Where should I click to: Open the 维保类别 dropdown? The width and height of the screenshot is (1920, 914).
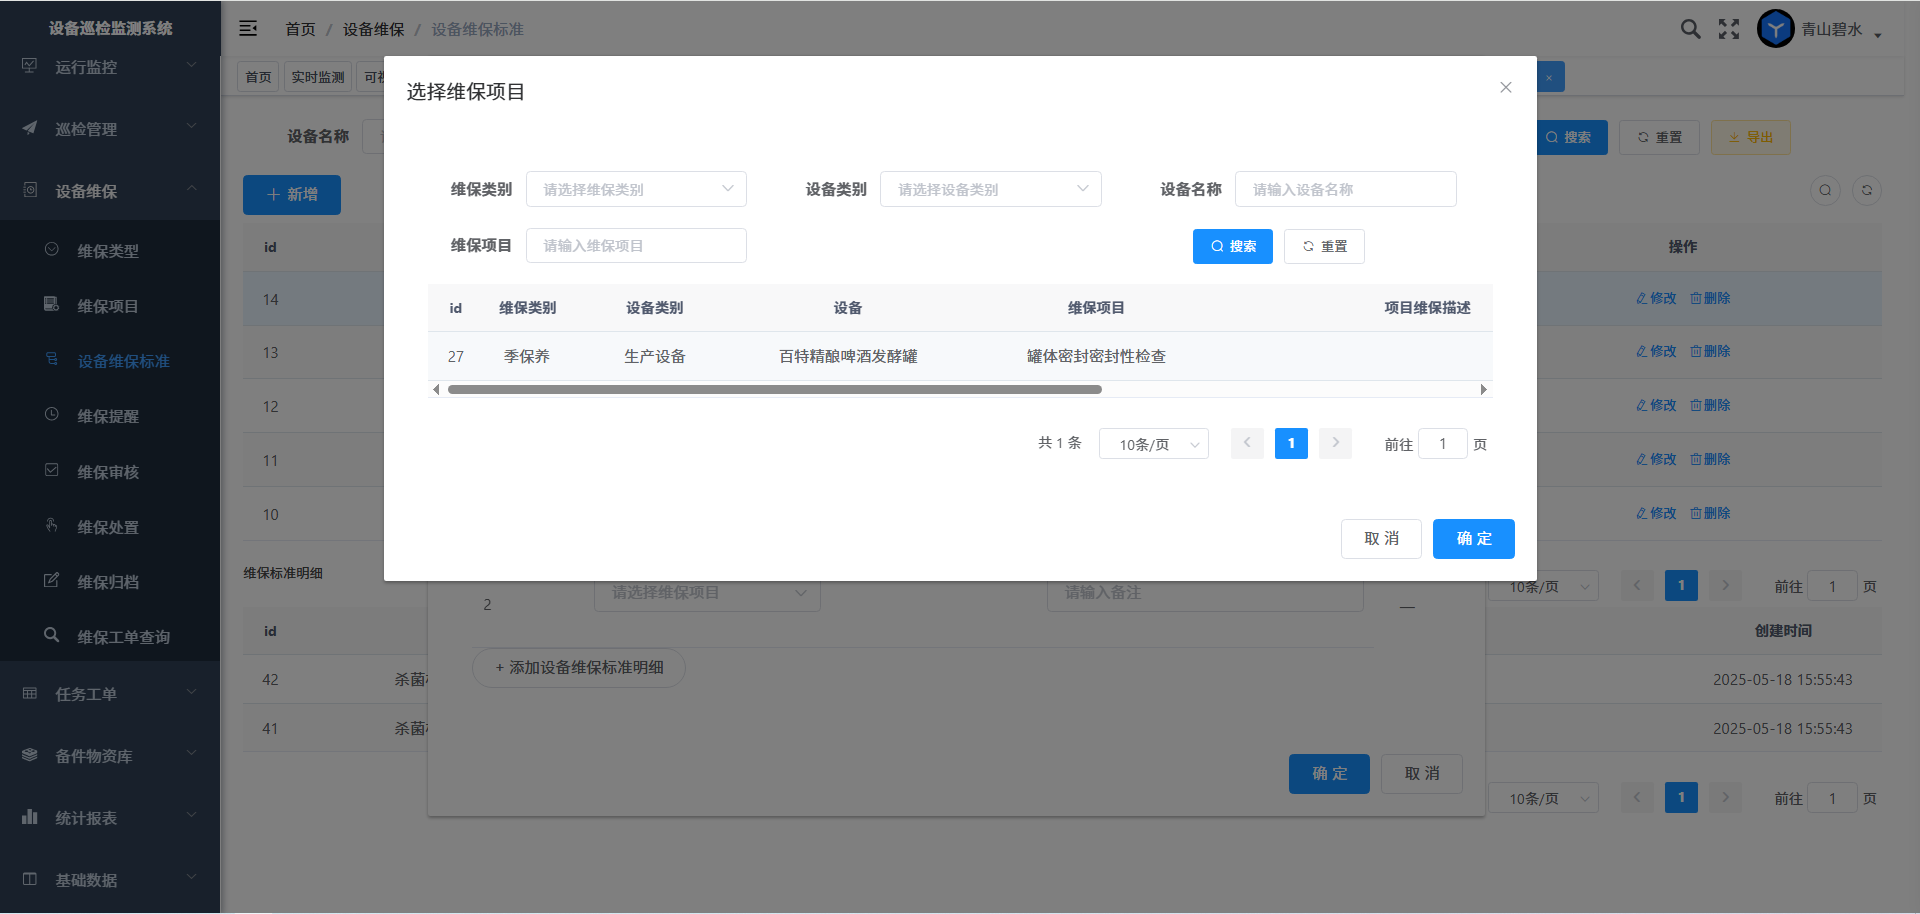(x=636, y=189)
